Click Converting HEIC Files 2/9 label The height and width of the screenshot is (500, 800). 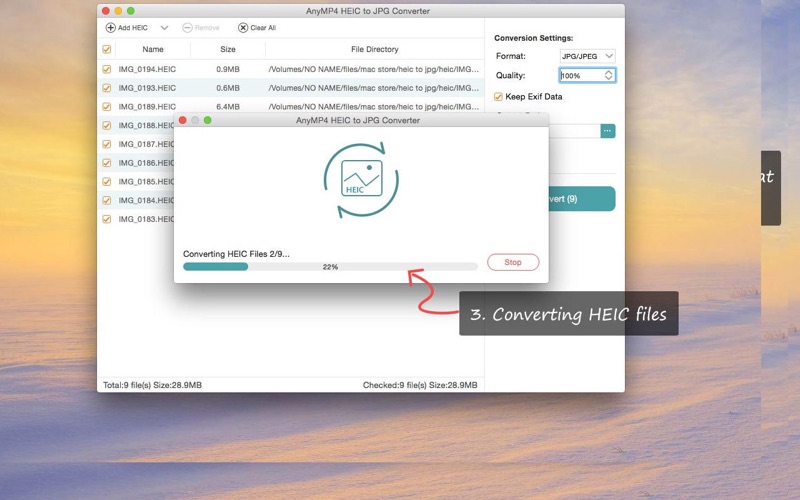click(236, 254)
